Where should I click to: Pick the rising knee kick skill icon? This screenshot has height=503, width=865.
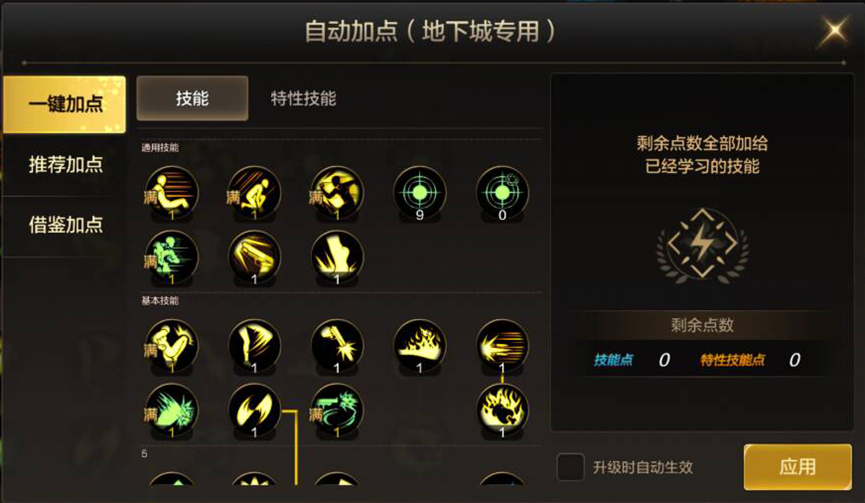[171, 346]
